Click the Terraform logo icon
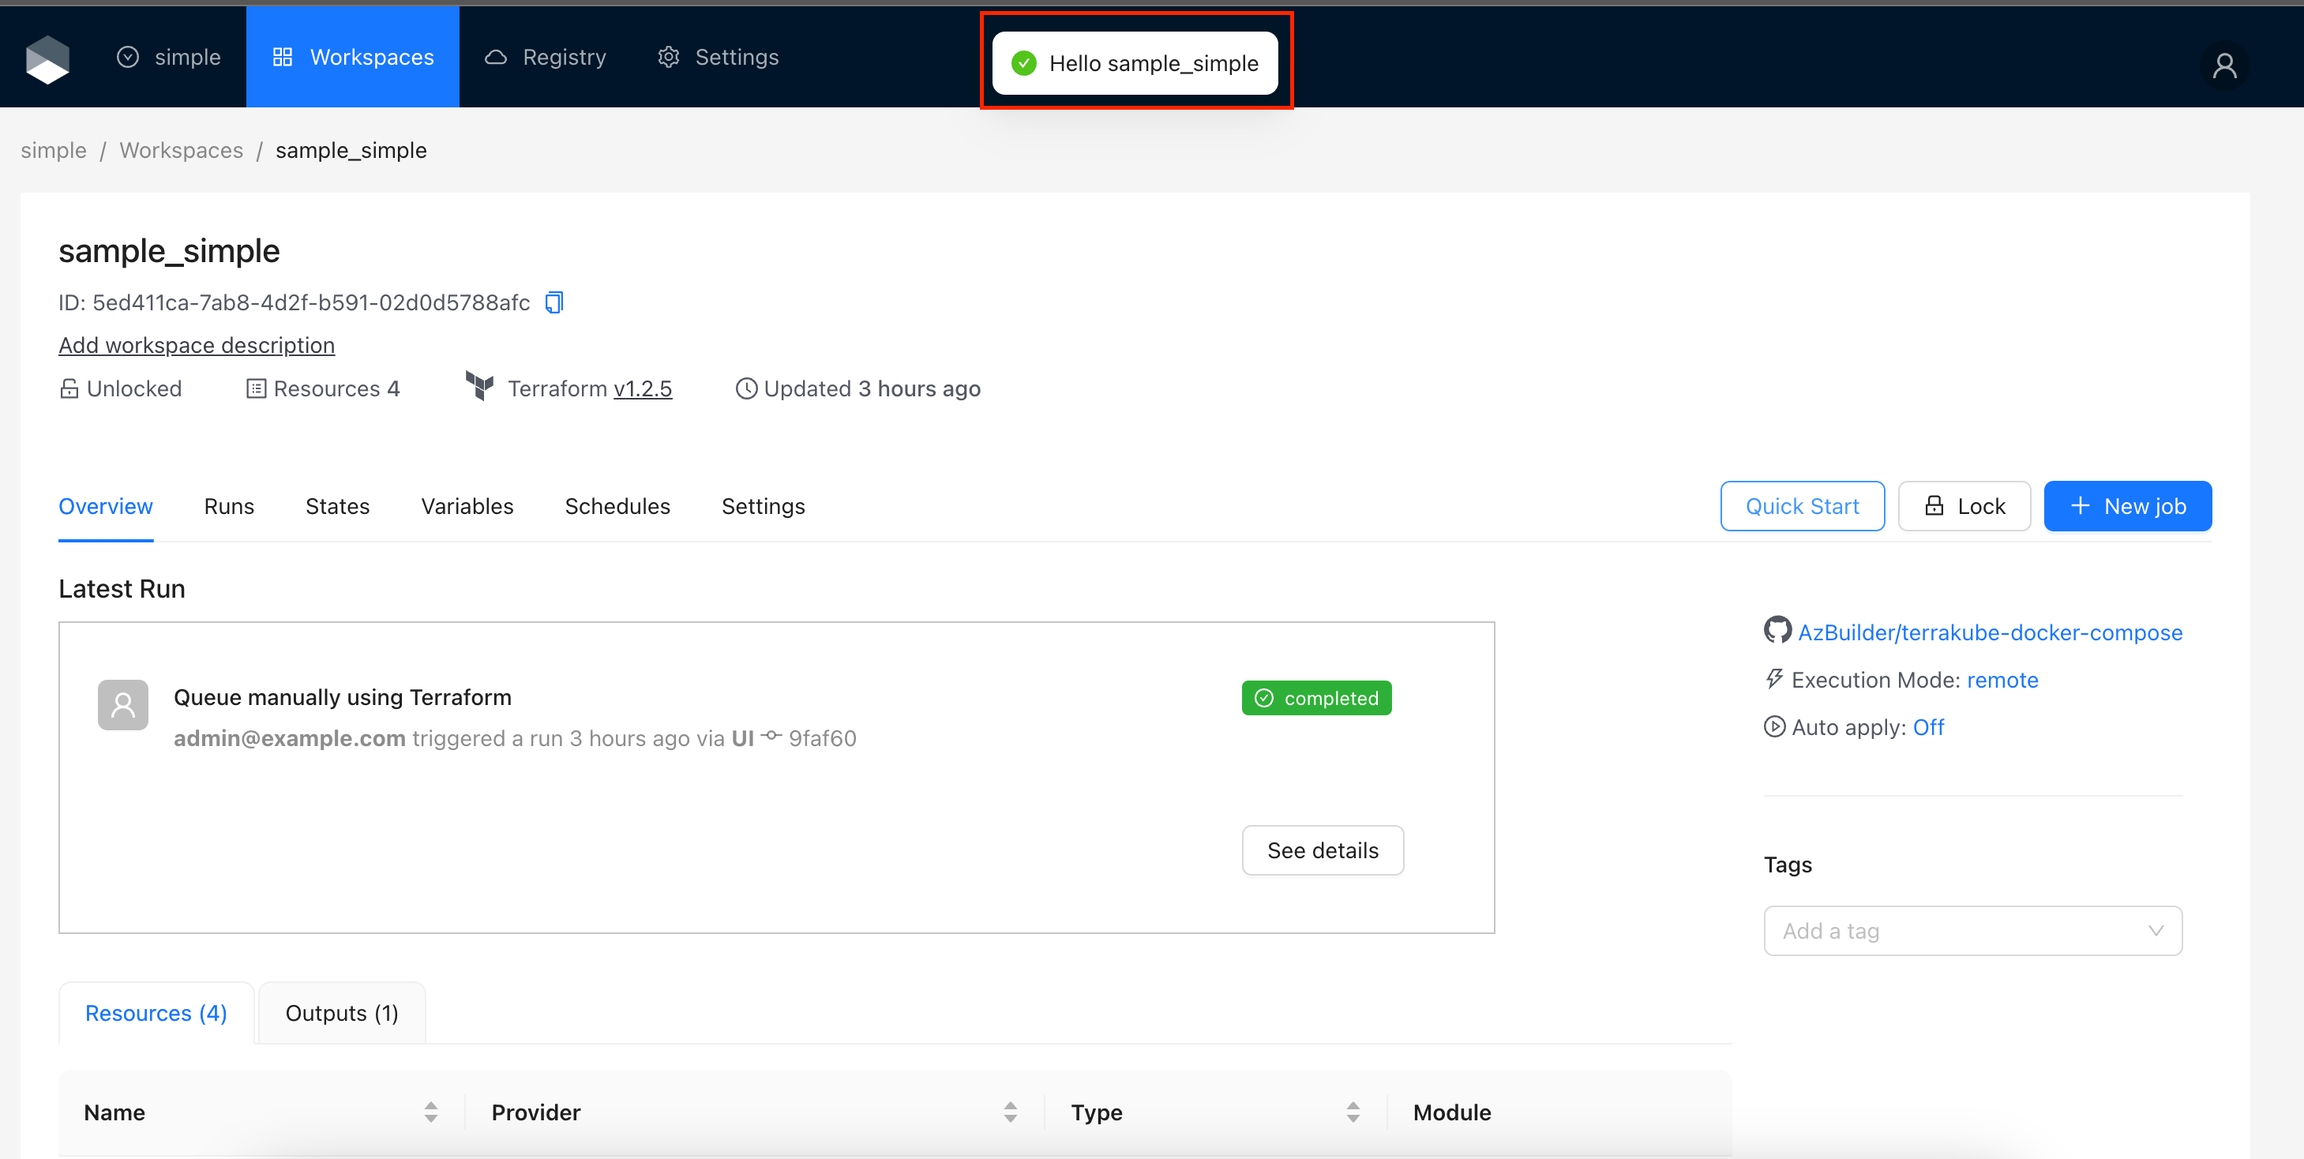This screenshot has height=1159, width=2304. click(x=480, y=386)
